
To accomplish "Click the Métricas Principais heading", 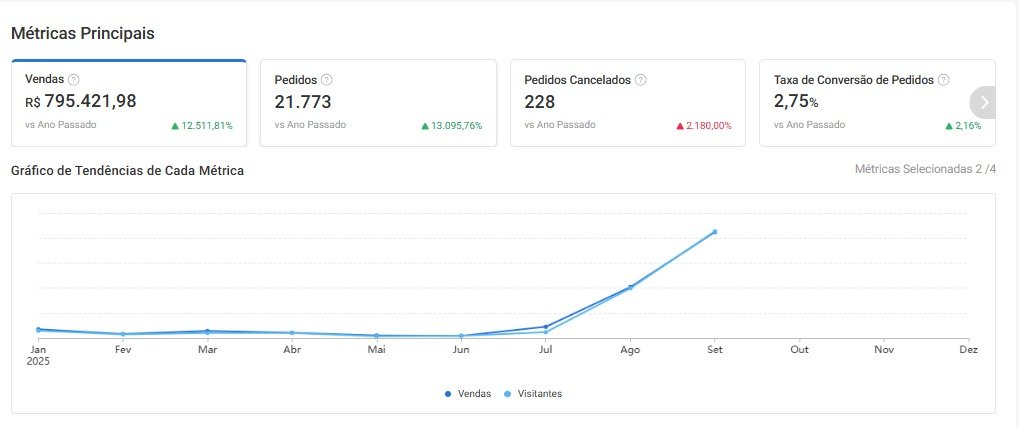I will [x=83, y=33].
